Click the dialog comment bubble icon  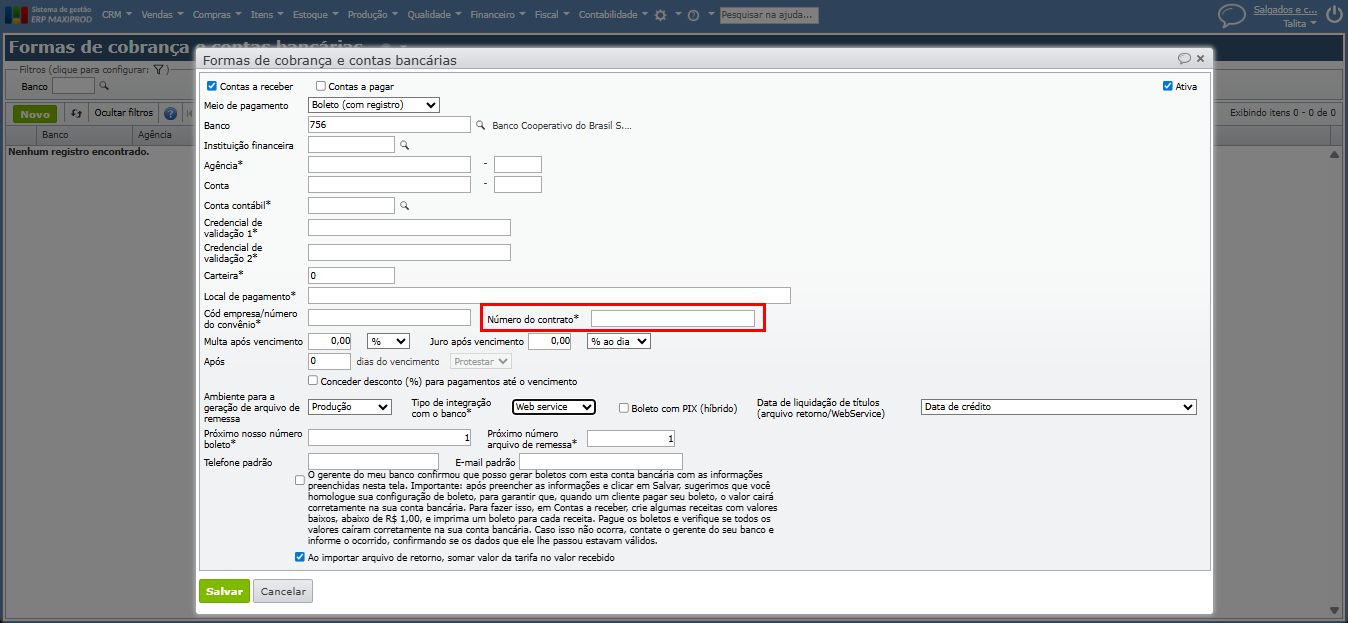click(1184, 59)
